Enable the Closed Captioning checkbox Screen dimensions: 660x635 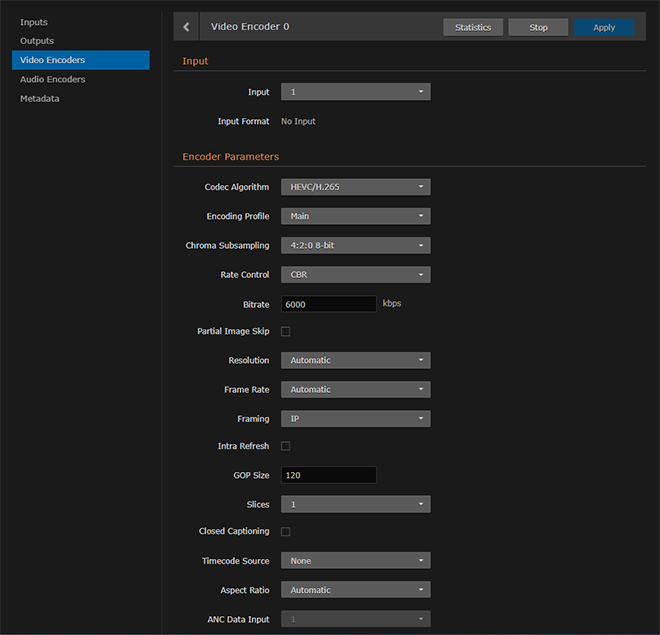(286, 532)
